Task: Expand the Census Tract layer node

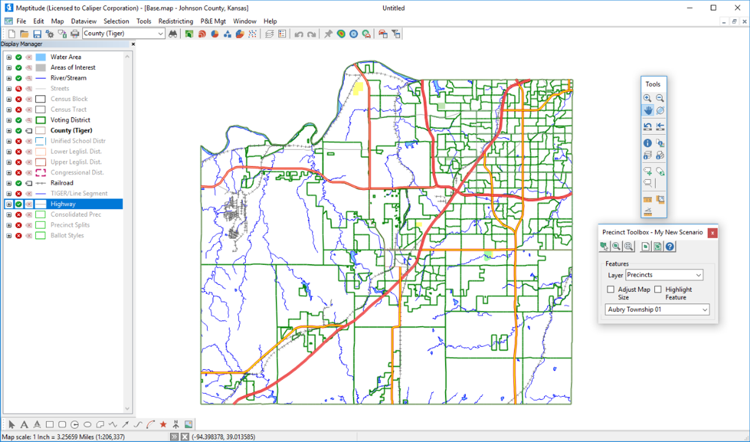Action: pos(9,110)
